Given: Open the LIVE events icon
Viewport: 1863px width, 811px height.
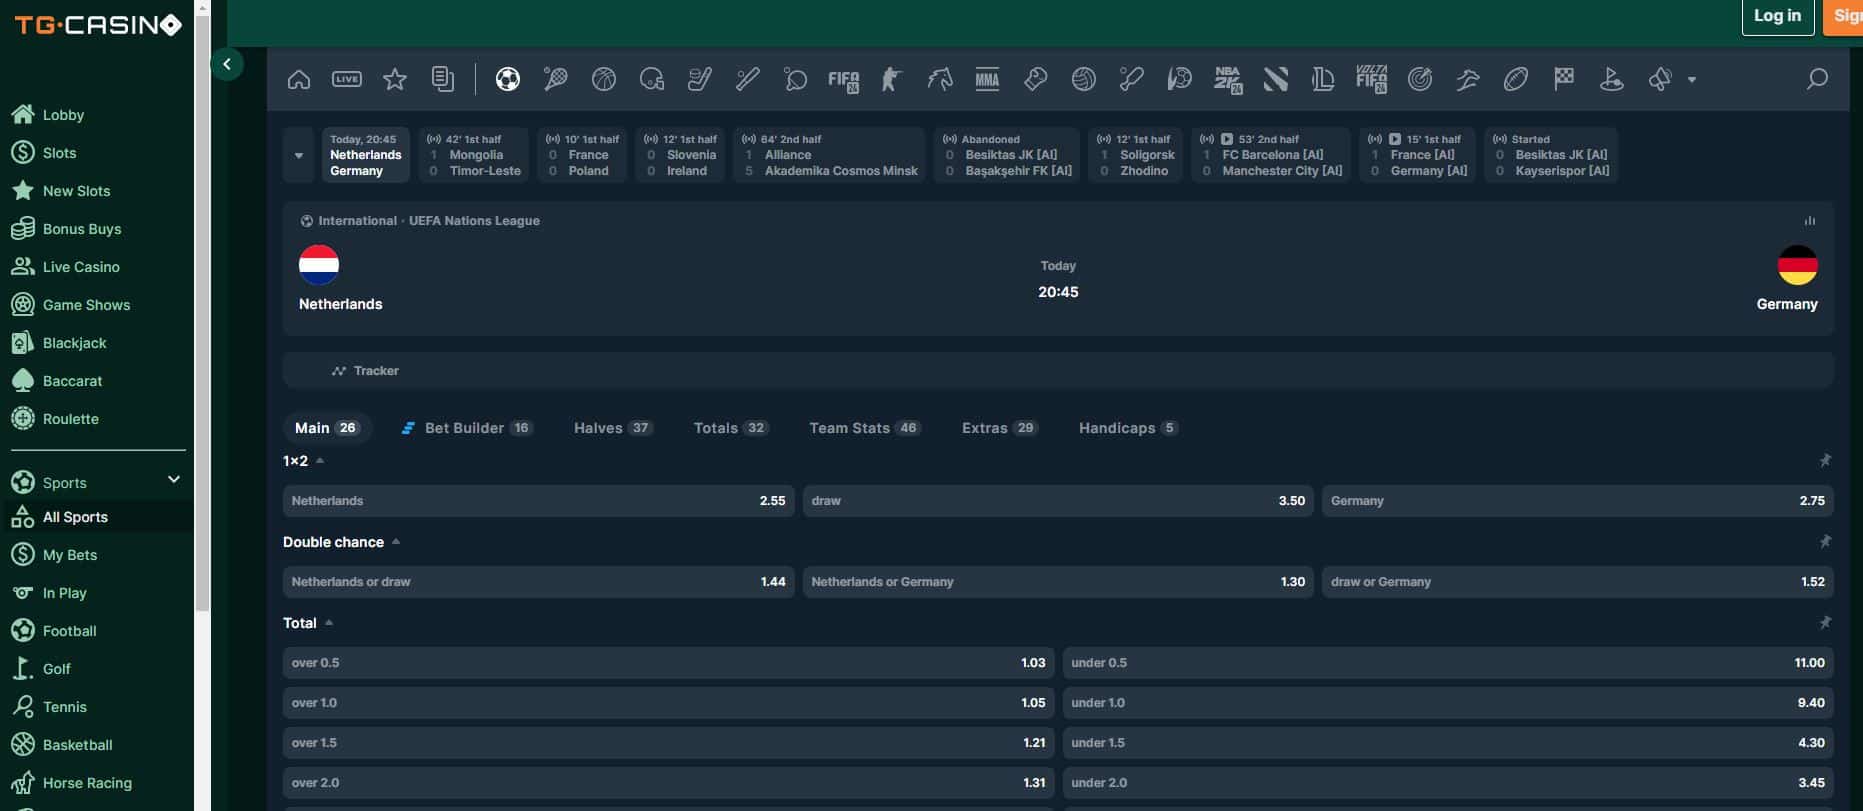Looking at the screenshot, I should [347, 79].
